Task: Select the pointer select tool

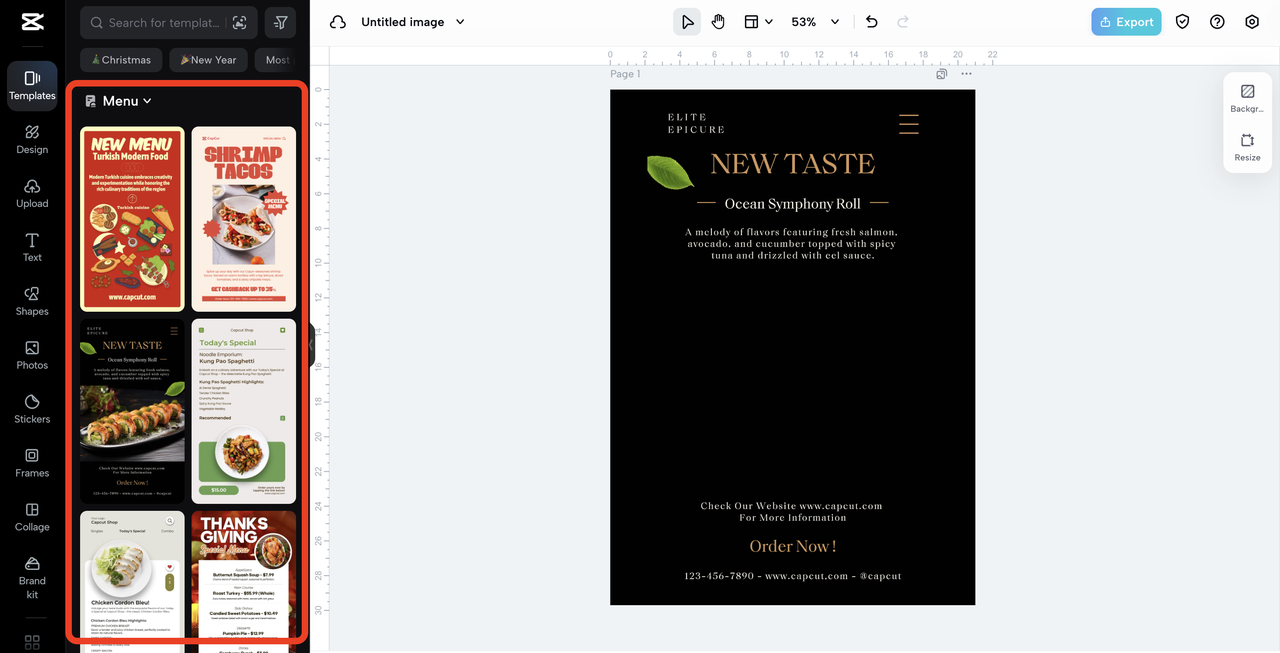Action: click(687, 22)
